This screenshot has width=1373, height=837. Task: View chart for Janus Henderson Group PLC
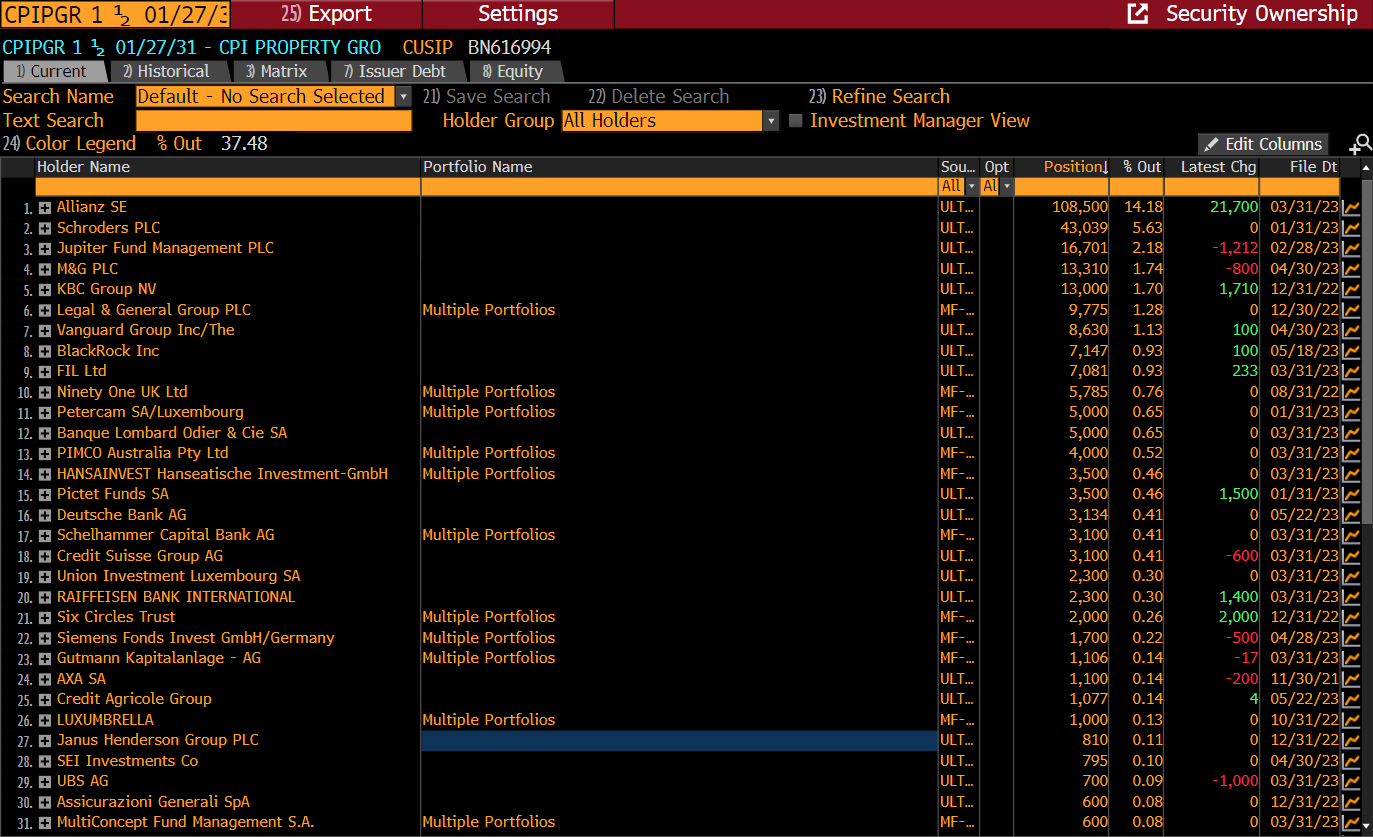[x=1351, y=740]
